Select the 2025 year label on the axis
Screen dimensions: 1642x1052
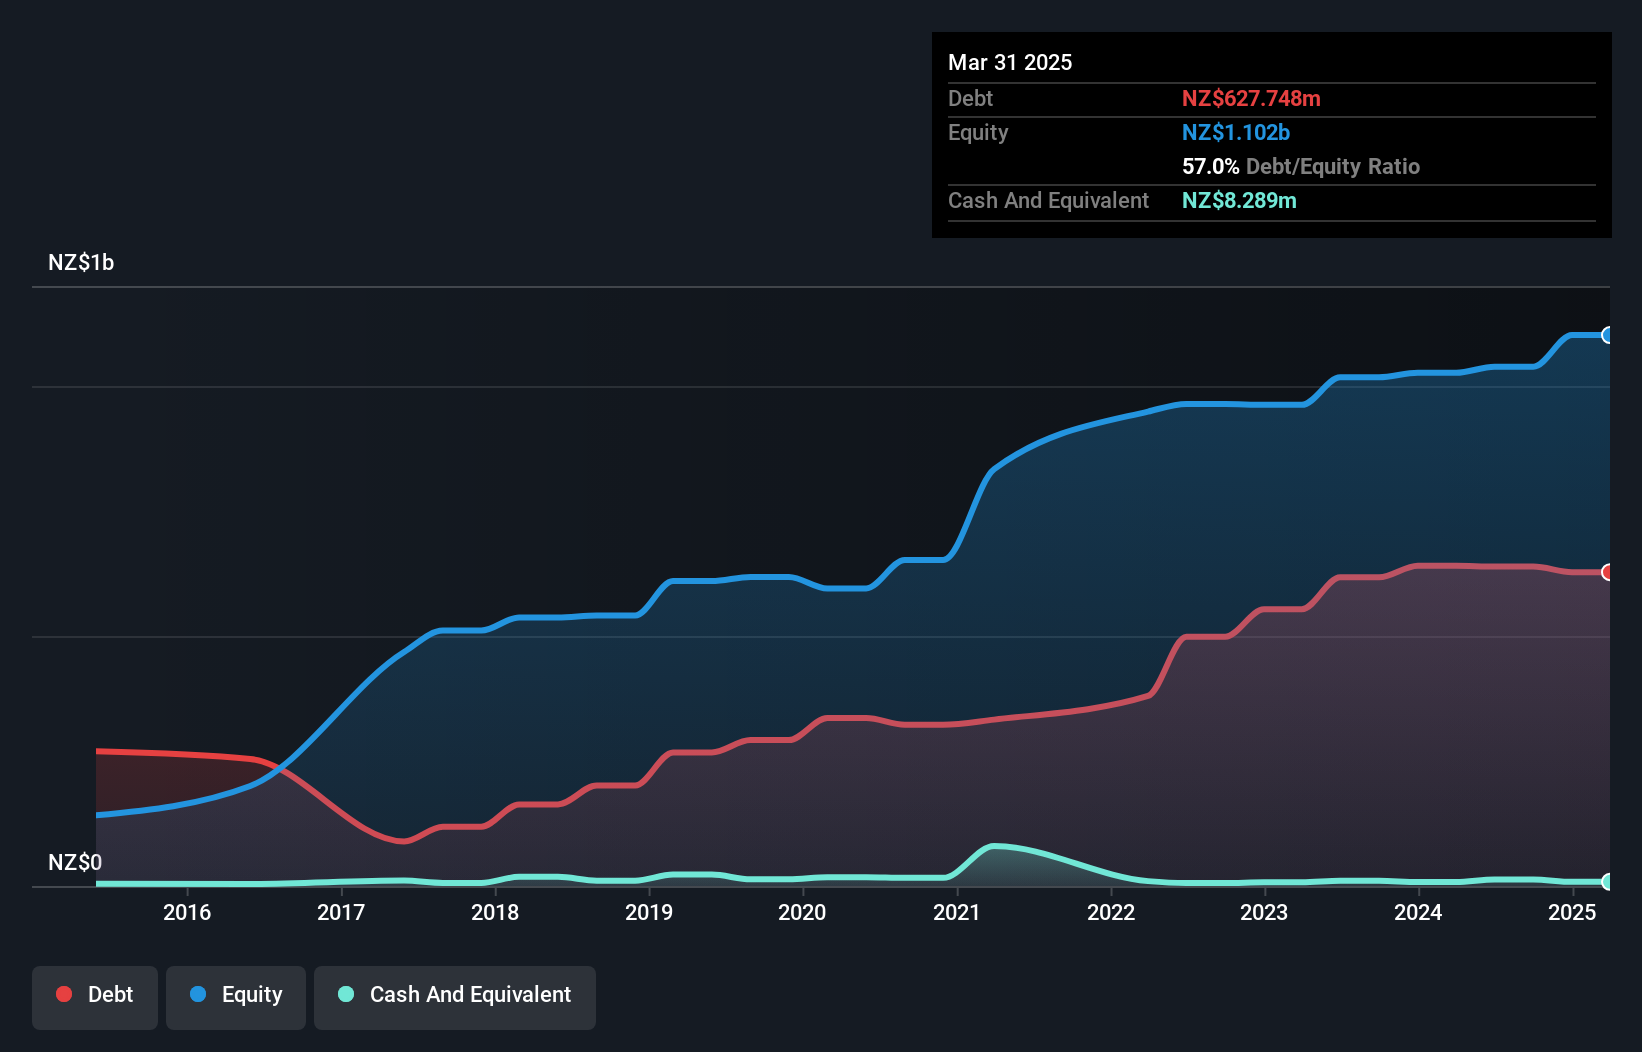(1573, 912)
